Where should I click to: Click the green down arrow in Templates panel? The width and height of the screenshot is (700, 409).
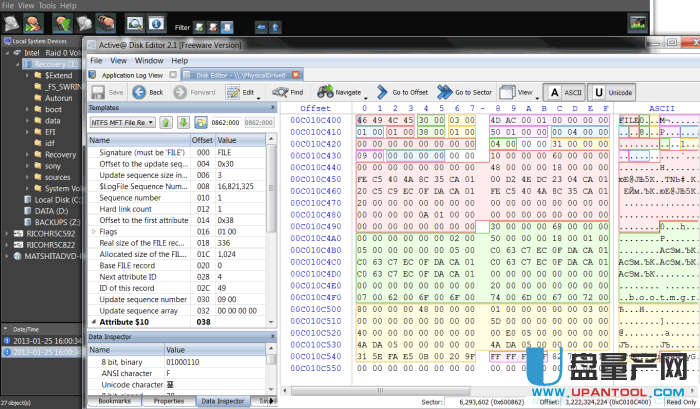pyautogui.click(x=185, y=122)
